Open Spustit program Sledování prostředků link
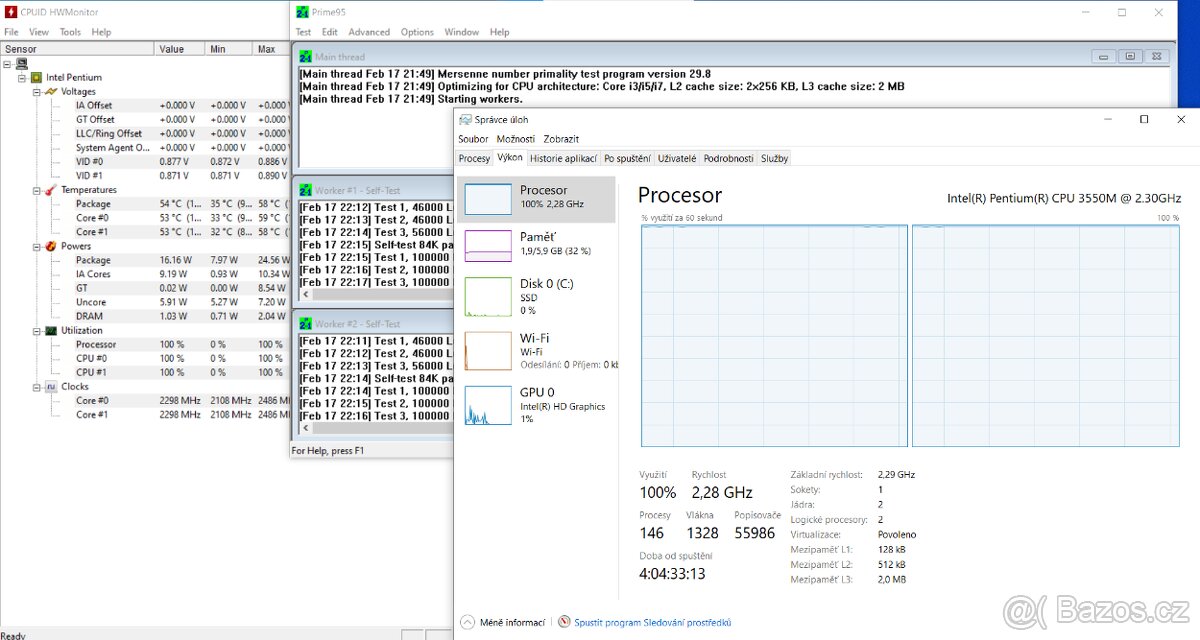The height and width of the screenshot is (640, 1200). coord(653,622)
